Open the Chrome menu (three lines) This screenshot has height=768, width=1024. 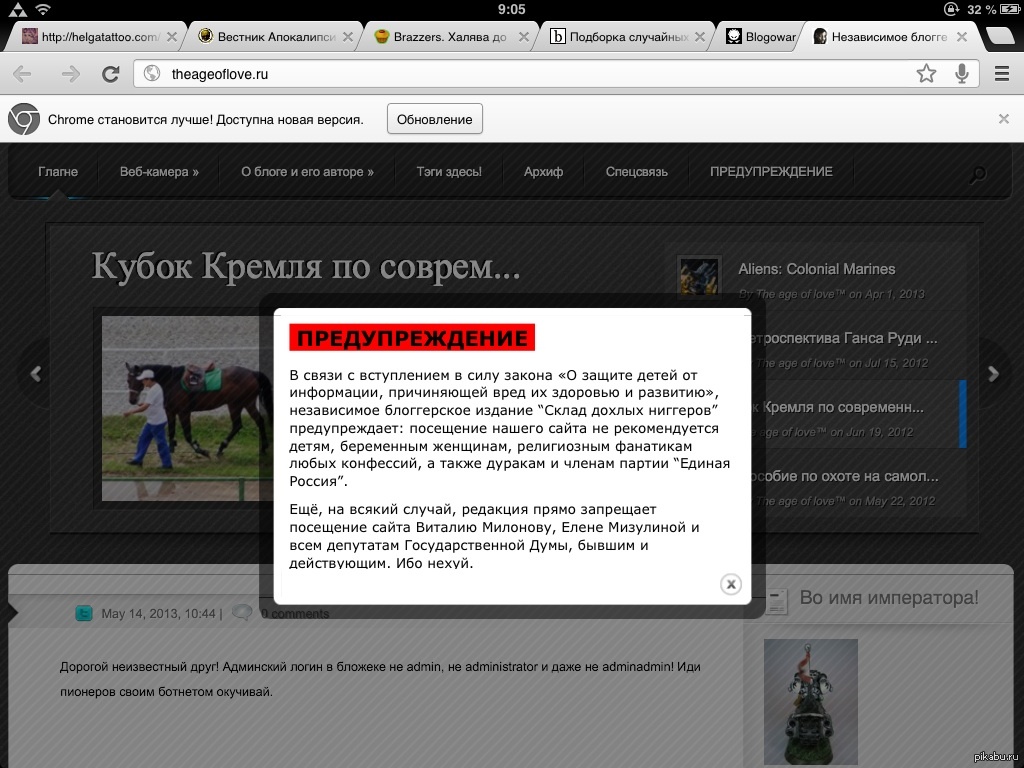(x=1001, y=74)
